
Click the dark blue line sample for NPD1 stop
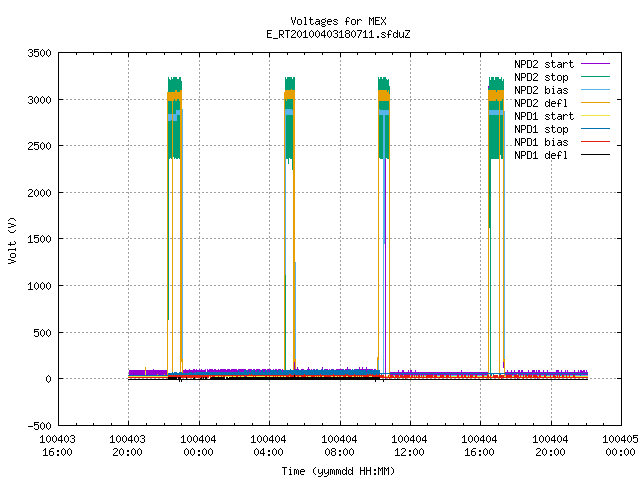pos(596,129)
